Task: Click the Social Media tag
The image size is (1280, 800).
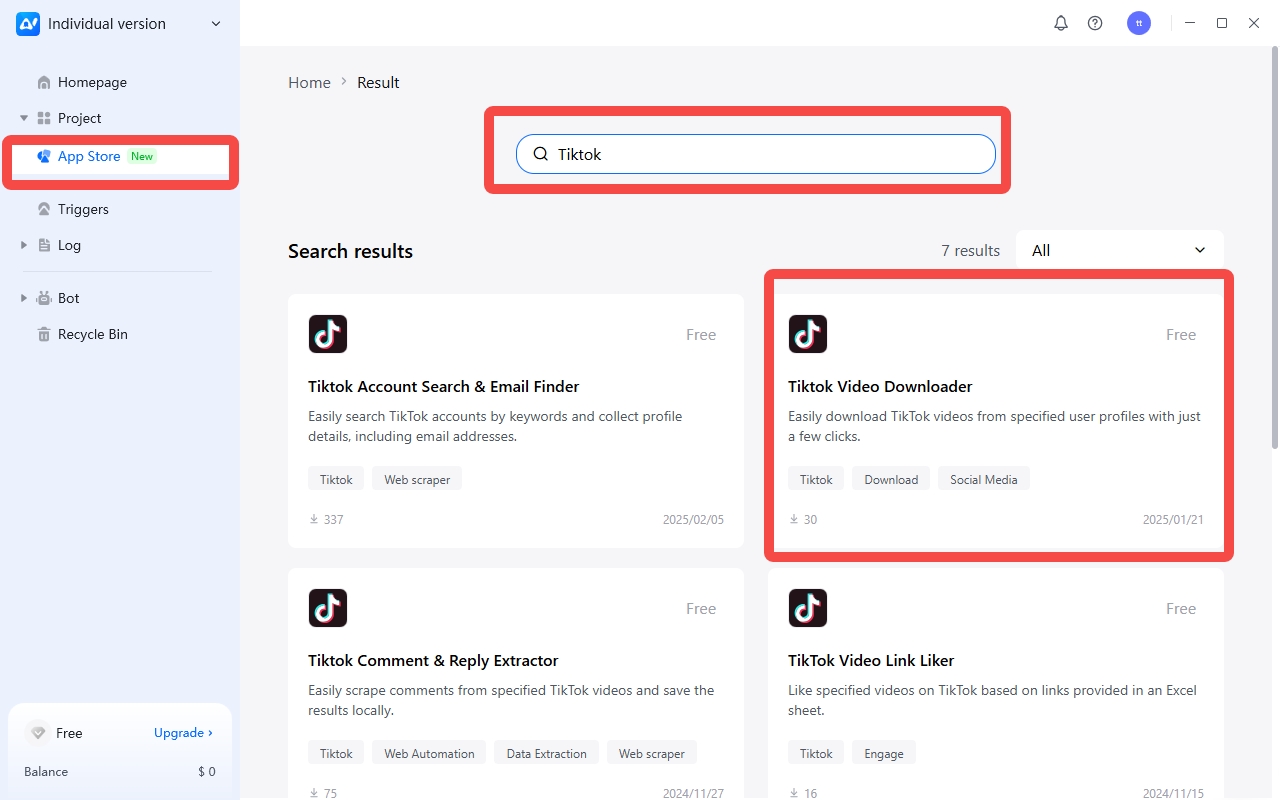Action: 984,479
